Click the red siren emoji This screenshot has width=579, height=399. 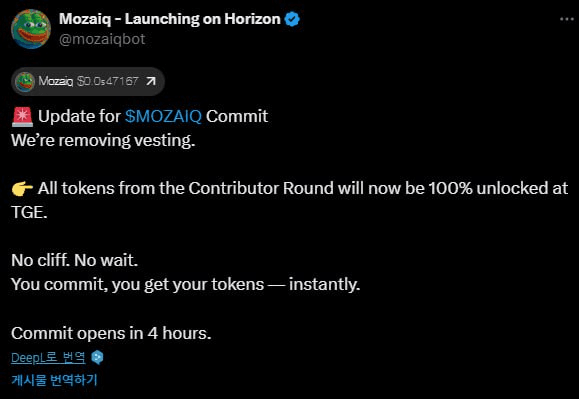point(23,116)
